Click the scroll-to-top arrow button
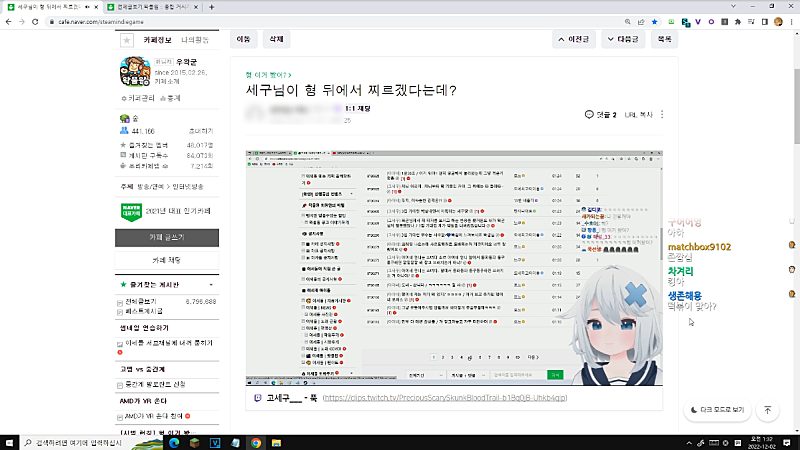The image size is (800, 450). (767, 410)
